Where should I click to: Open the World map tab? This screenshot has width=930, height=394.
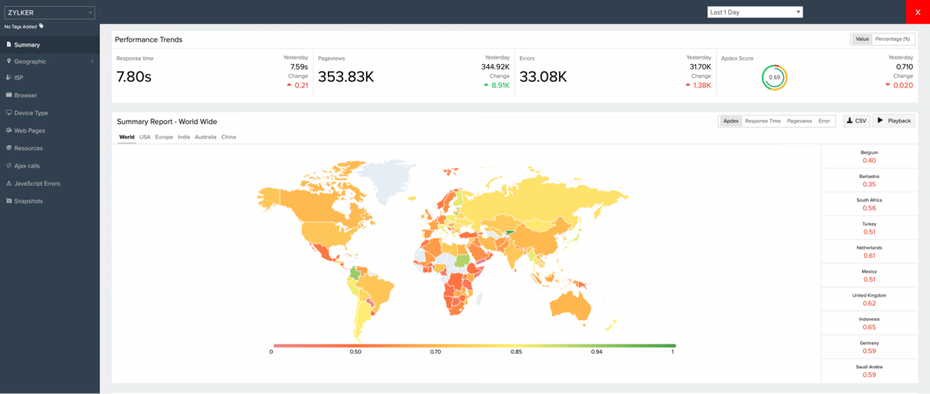pyautogui.click(x=126, y=137)
